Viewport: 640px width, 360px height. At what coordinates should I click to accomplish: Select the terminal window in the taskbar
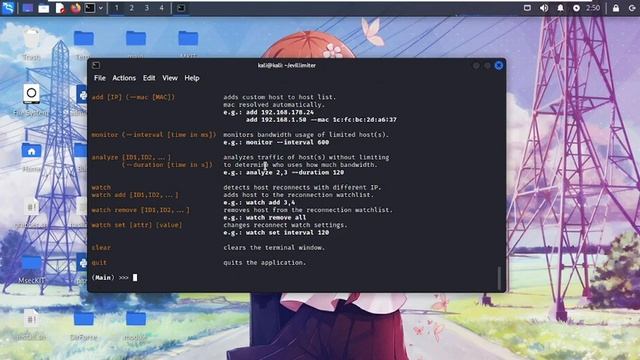tap(181, 8)
